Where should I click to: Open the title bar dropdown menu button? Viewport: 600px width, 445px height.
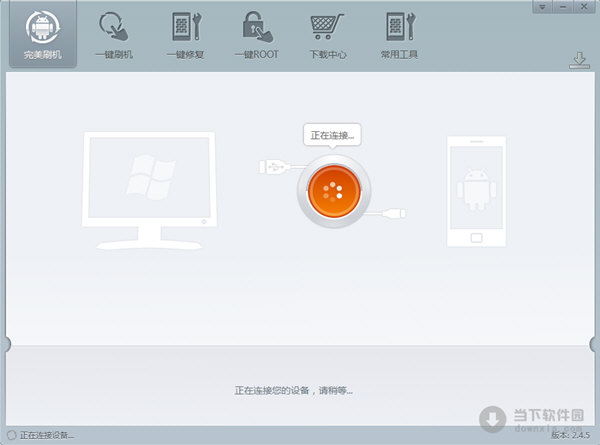pyautogui.click(x=542, y=7)
